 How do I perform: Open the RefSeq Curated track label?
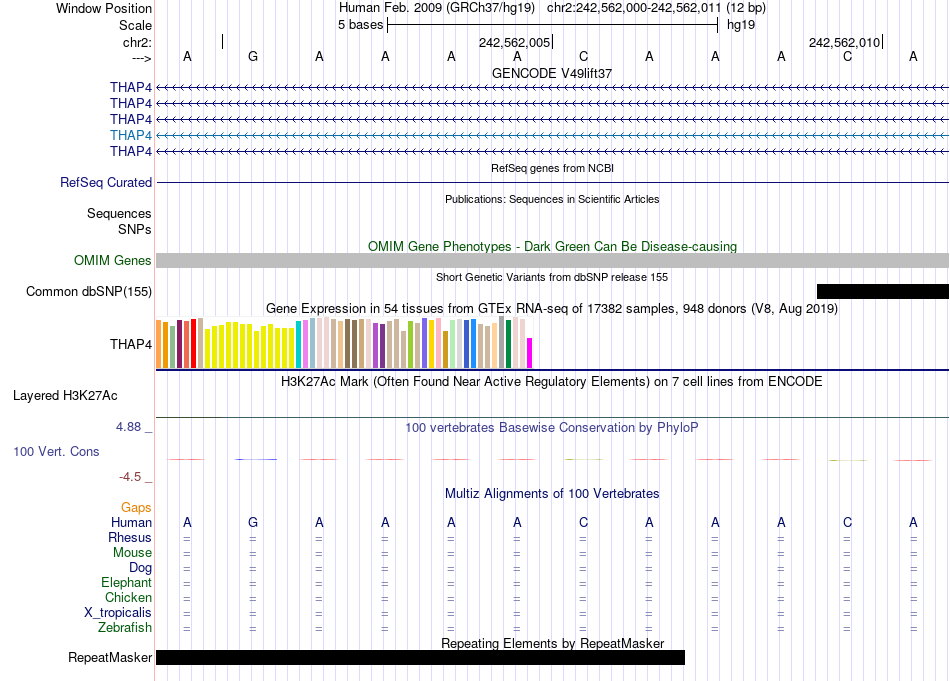[106, 182]
